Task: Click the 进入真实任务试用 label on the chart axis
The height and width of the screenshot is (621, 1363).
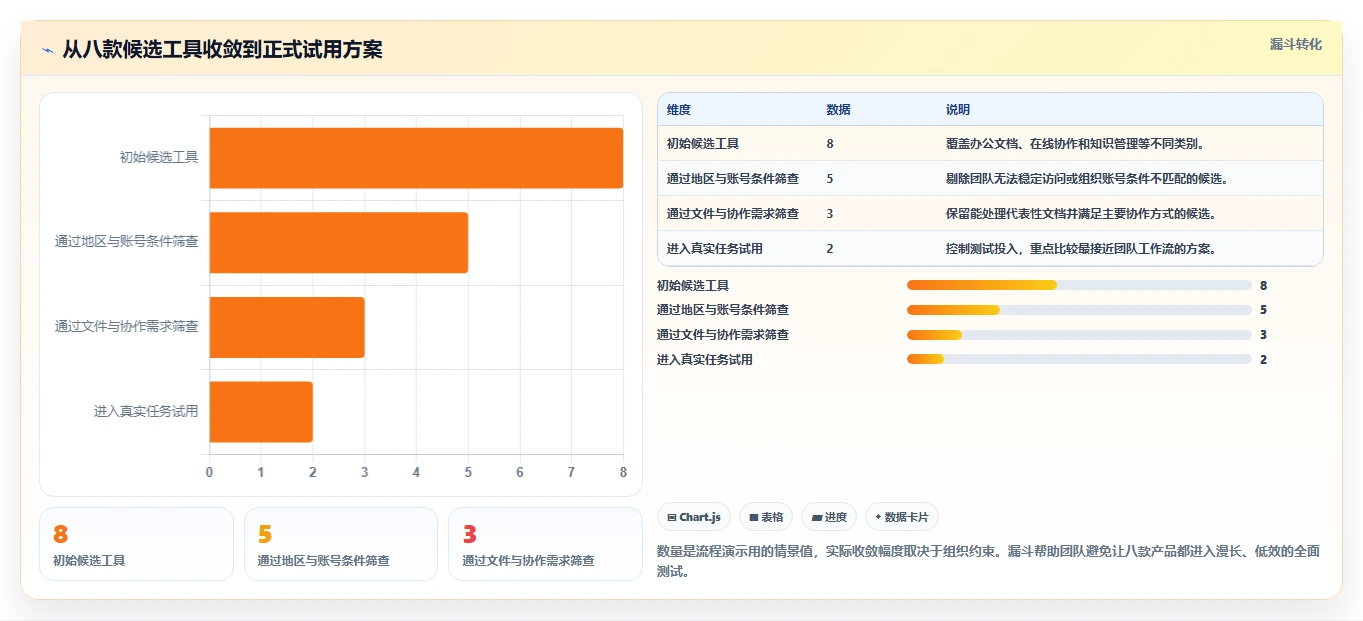Action: pyautogui.click(x=146, y=411)
